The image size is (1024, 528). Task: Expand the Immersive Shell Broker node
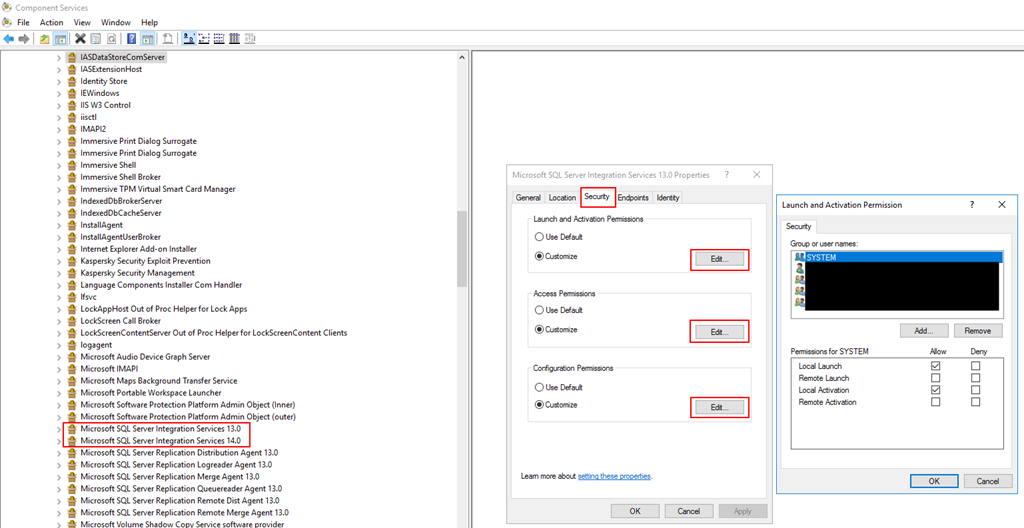coord(59,177)
